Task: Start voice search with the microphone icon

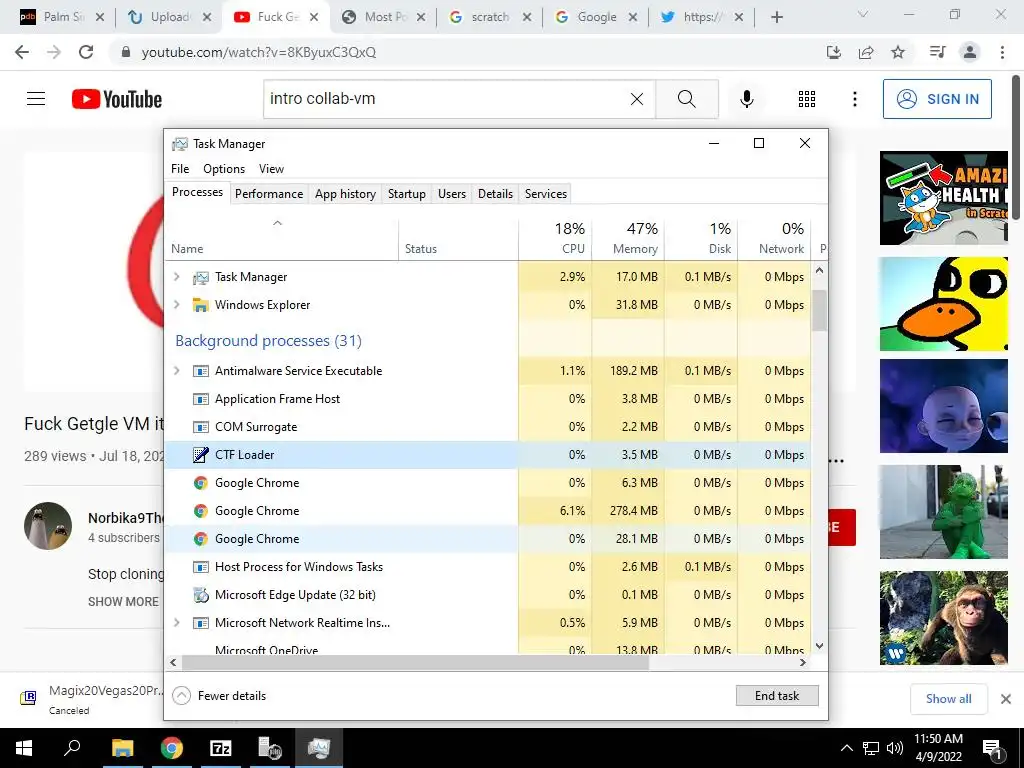Action: point(746,99)
